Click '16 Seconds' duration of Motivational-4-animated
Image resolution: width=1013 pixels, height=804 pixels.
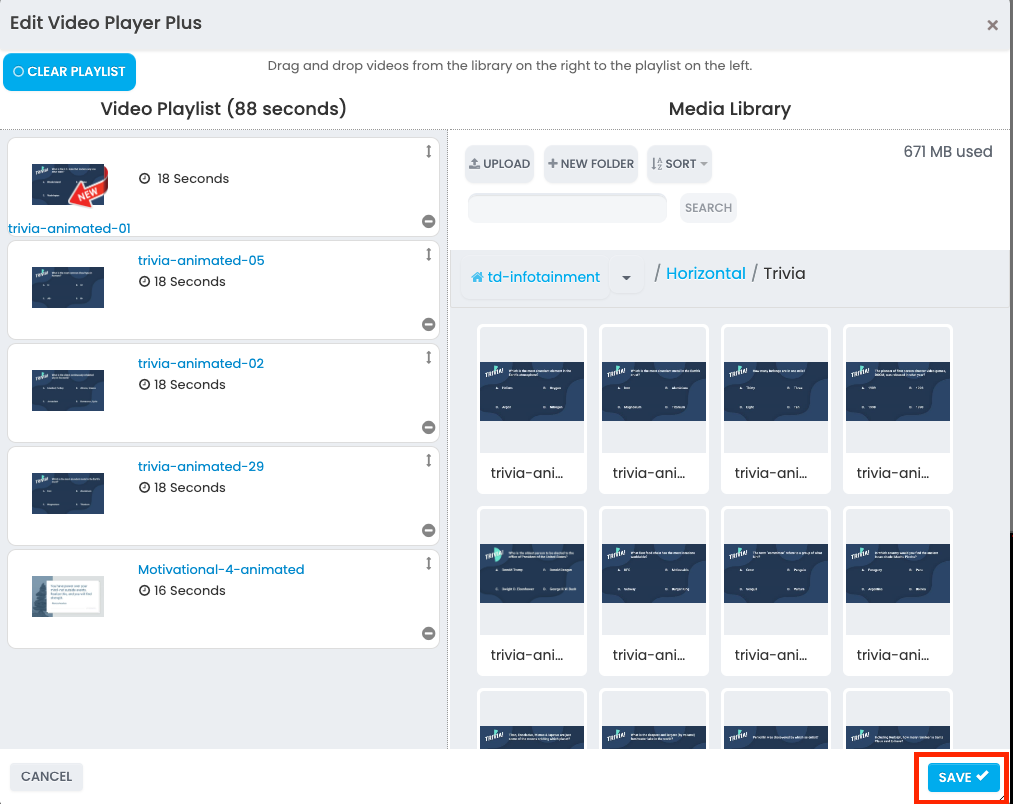point(189,591)
